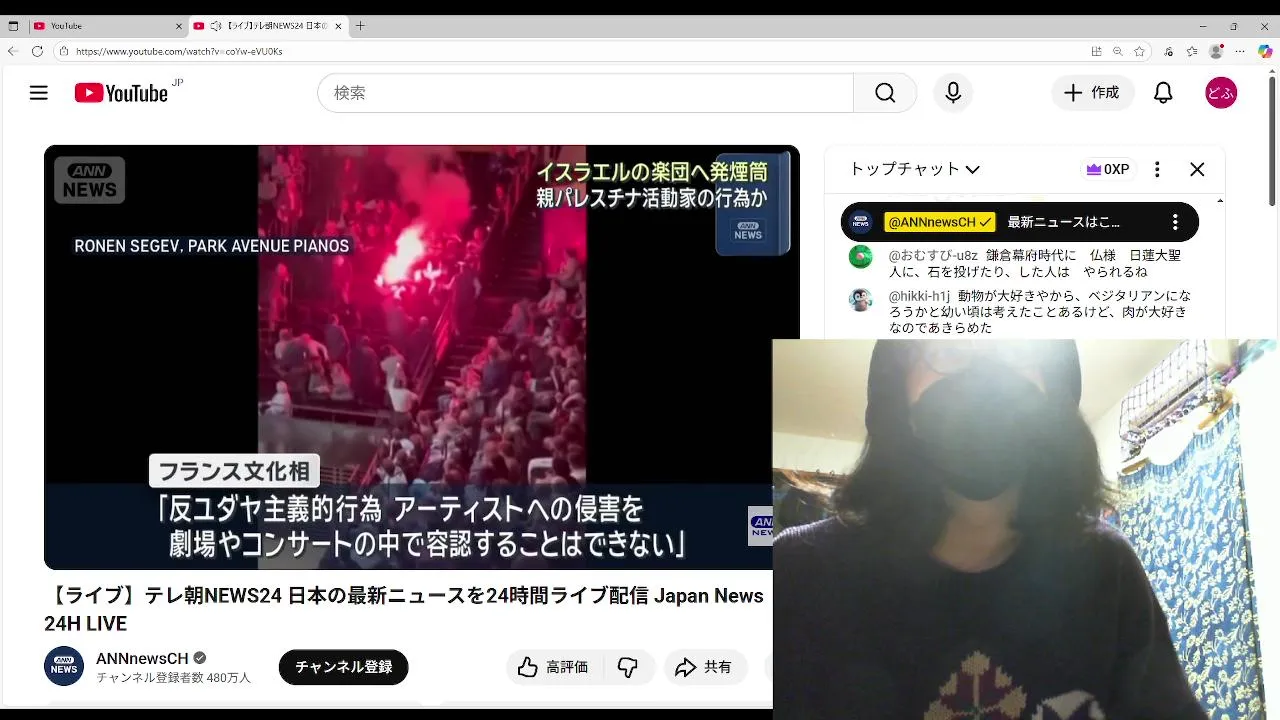Open the media control icon in the browser toolbar
This screenshot has height=720, width=1280.
click(1168, 51)
